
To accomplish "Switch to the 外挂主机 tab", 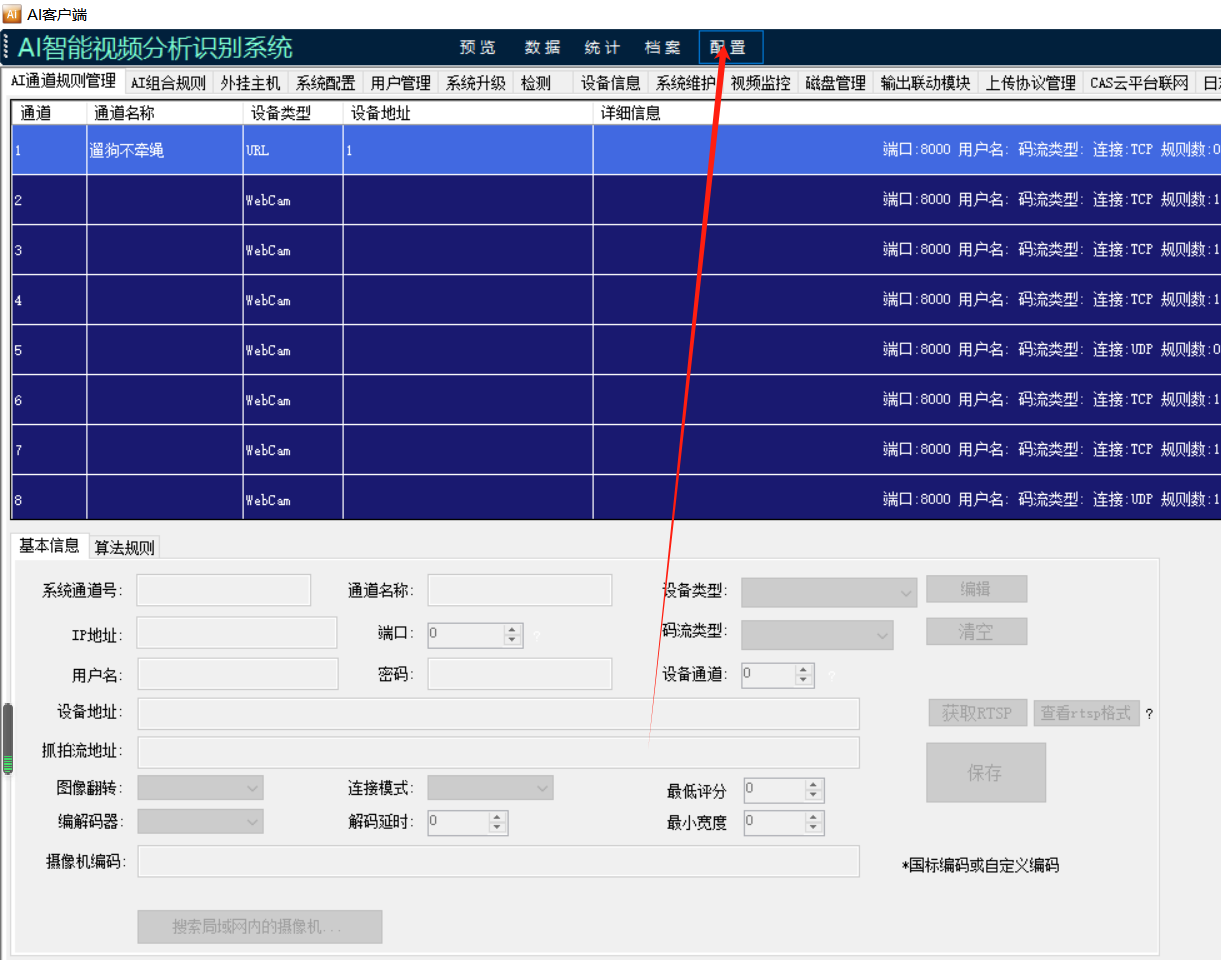I will (250, 83).
